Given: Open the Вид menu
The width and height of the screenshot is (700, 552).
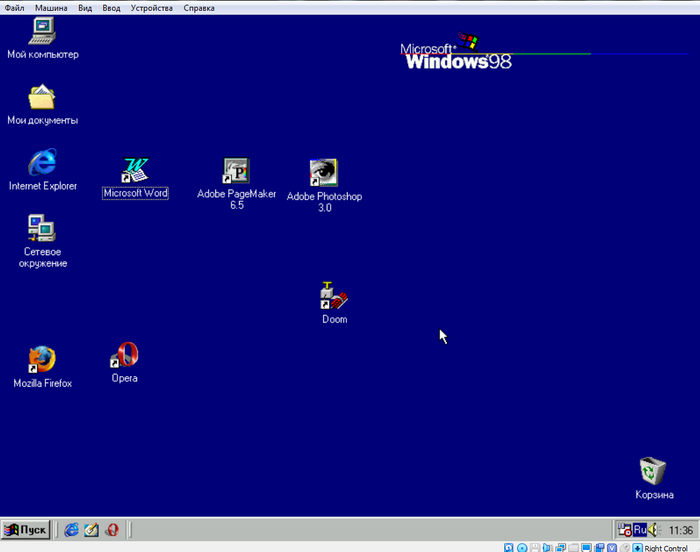Looking at the screenshot, I should click(85, 8).
